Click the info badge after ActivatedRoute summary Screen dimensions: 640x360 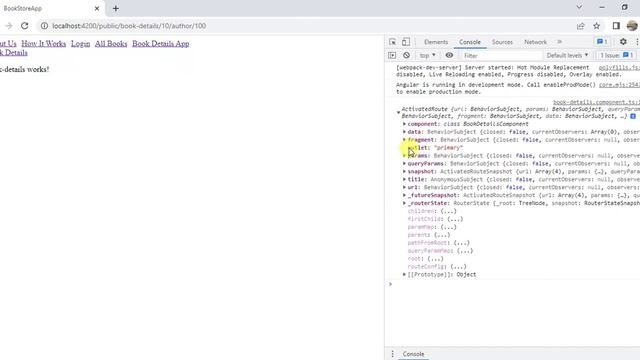[633, 116]
